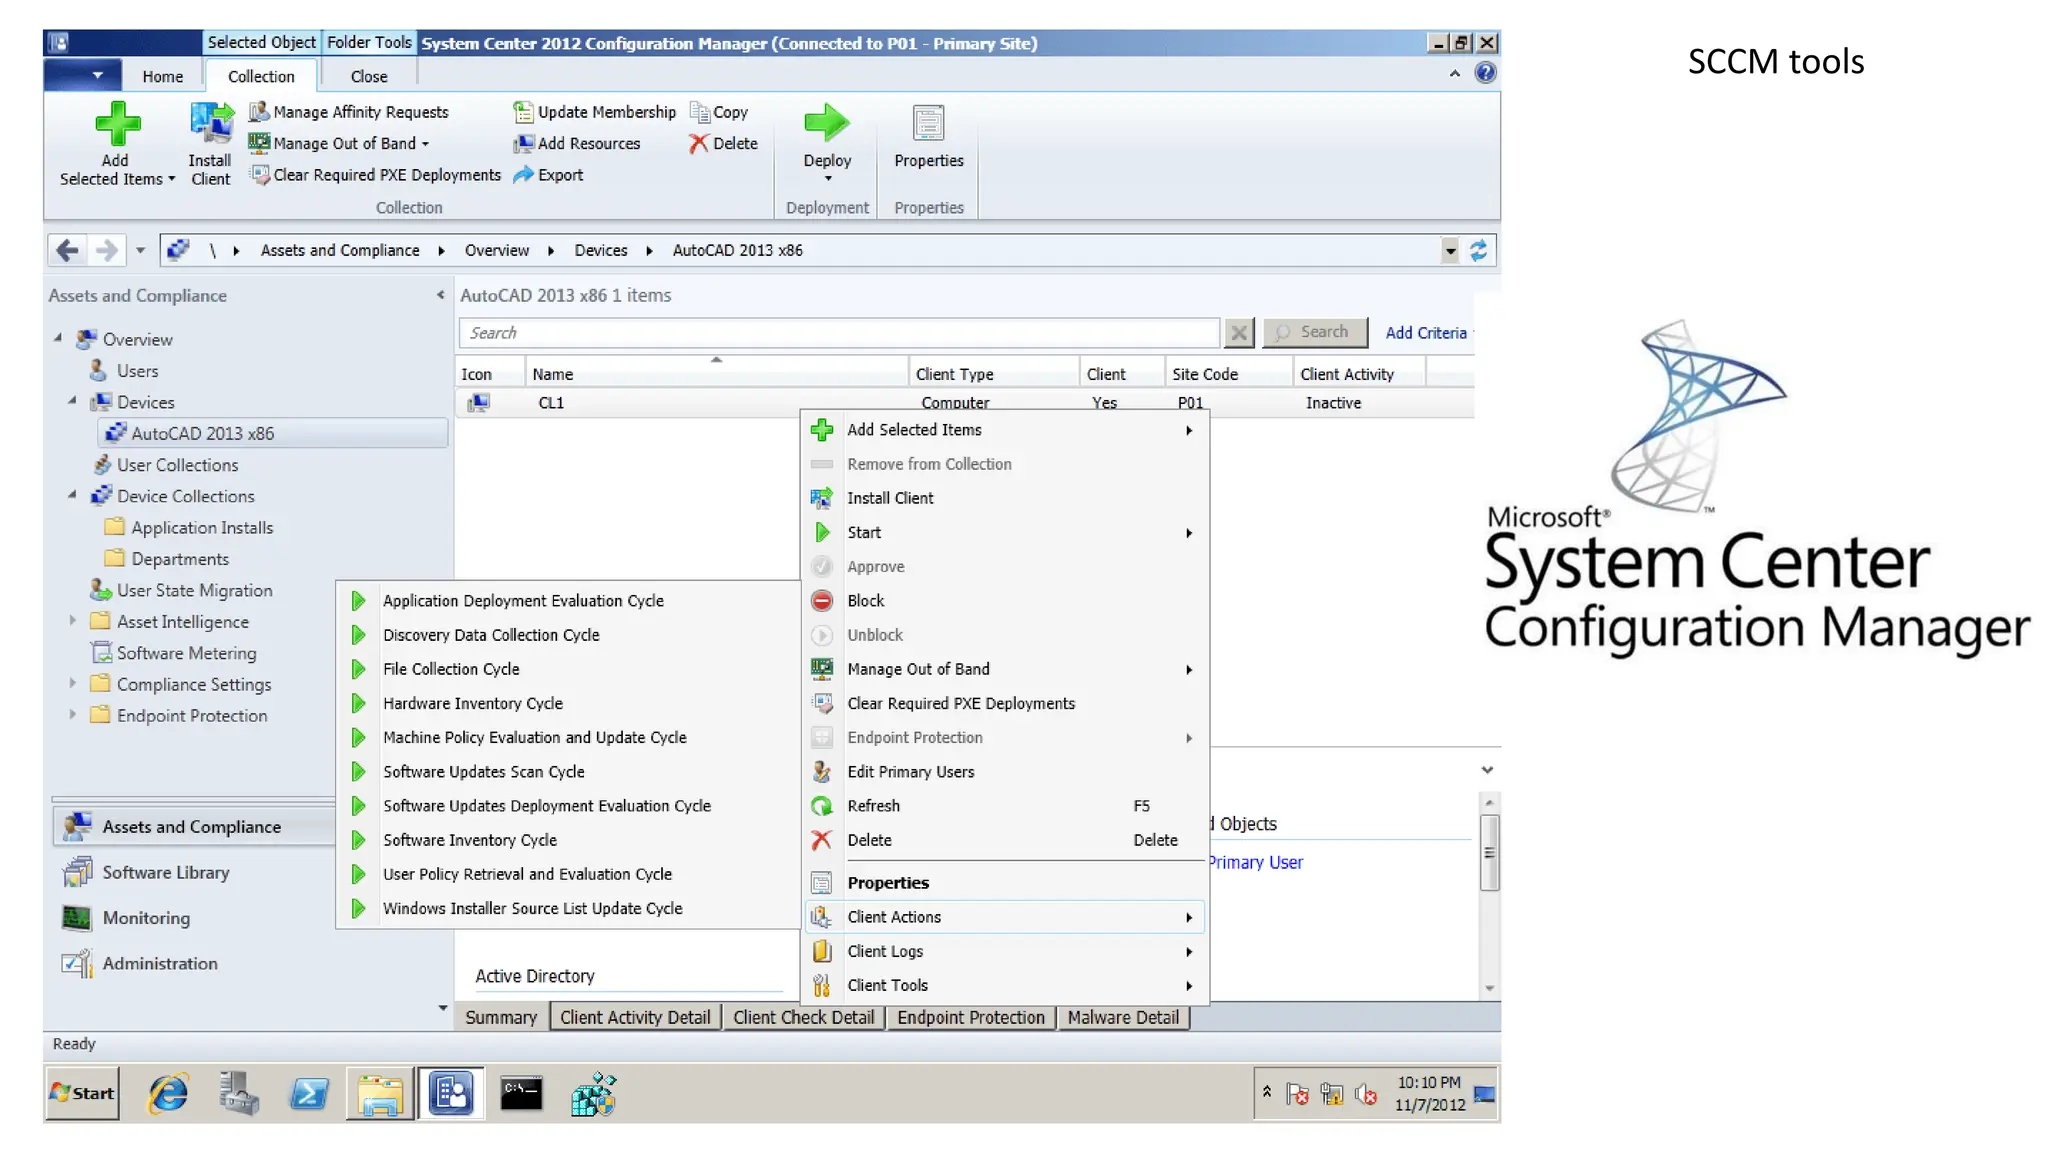2048x1152 pixels.
Task: Run Hardware Inventory Cycle client action
Action: pos(567,703)
